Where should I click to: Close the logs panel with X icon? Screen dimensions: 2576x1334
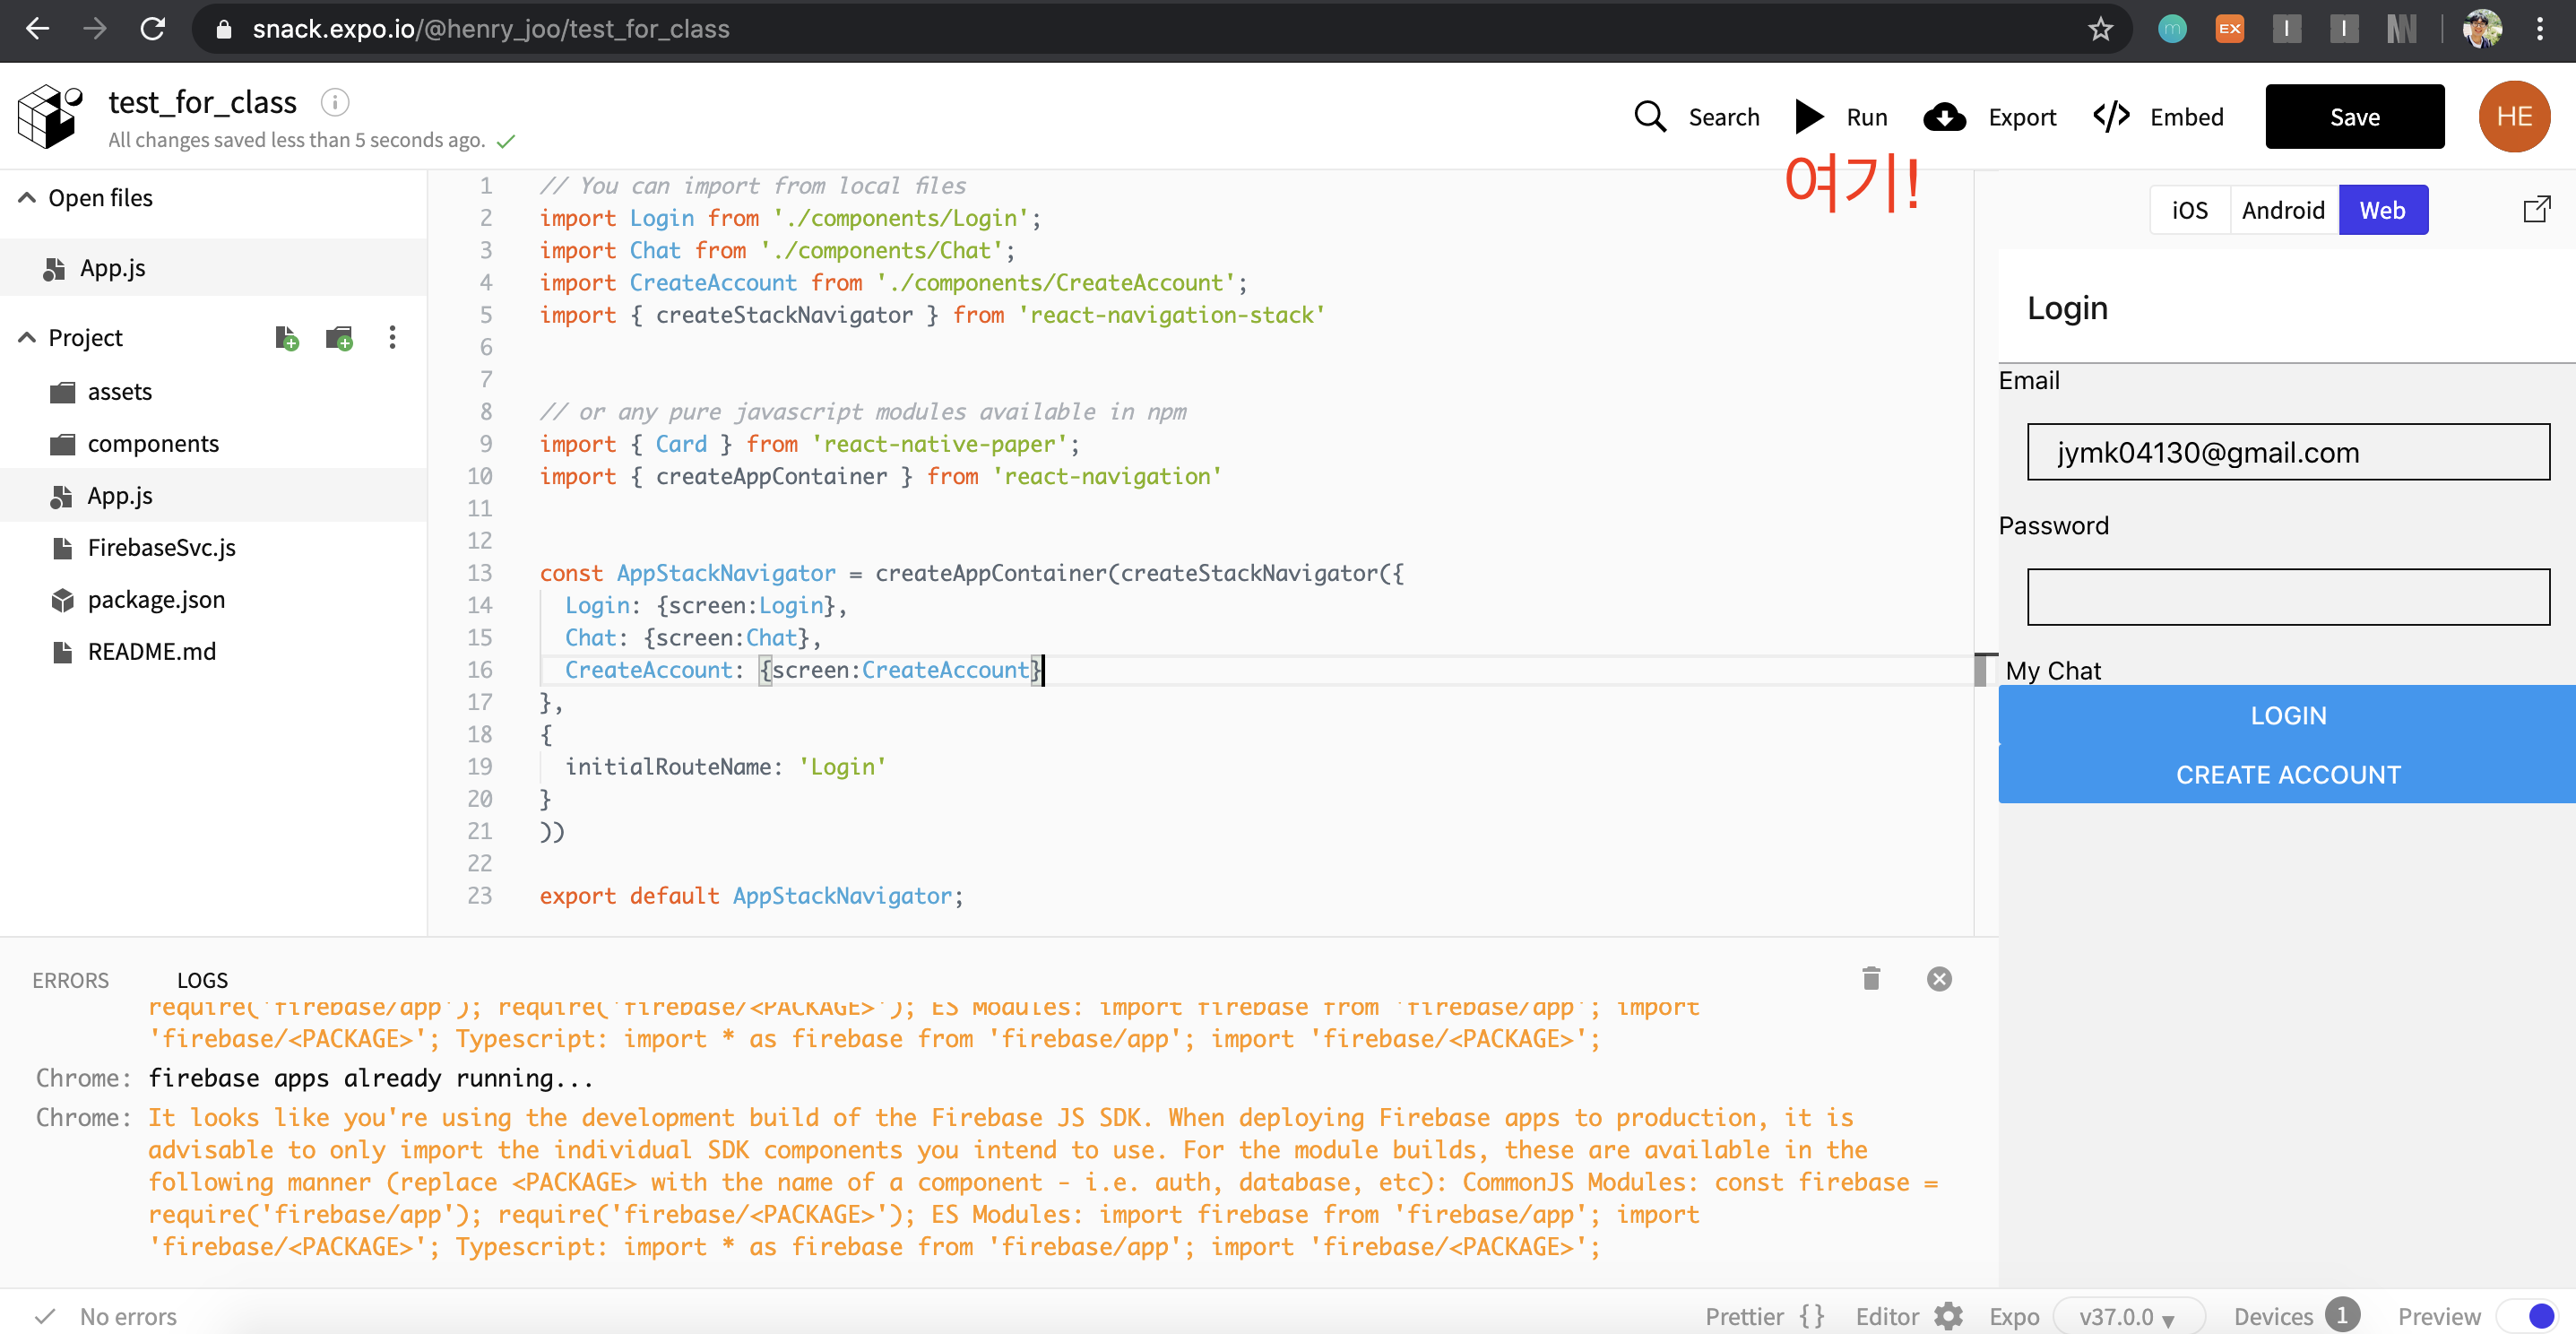[x=1938, y=978]
